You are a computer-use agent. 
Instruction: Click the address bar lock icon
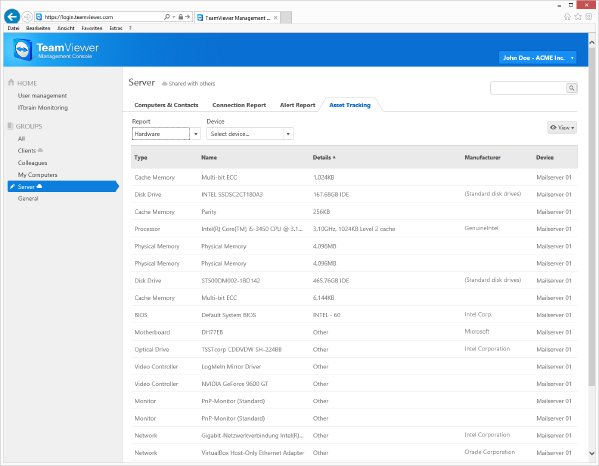[x=181, y=17]
